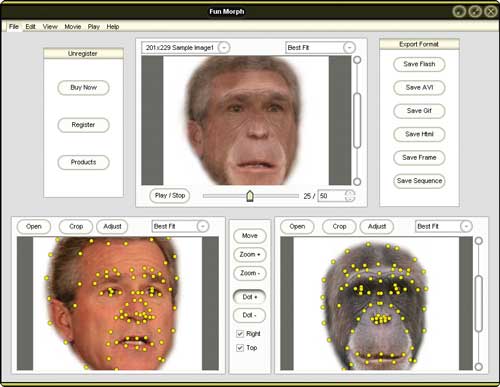Click the left human face source image
Image resolution: width=500 pixels, height=387 pixels.
click(x=117, y=303)
